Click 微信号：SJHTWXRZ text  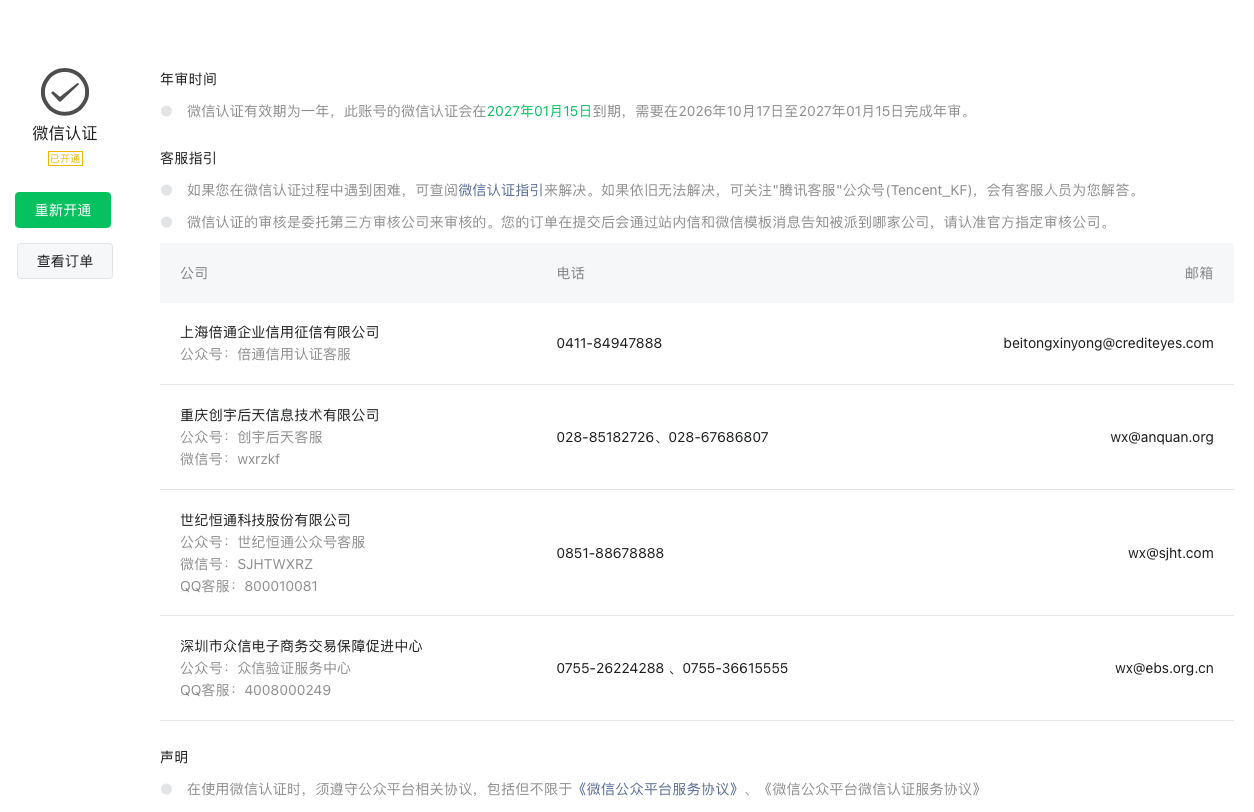(246, 564)
